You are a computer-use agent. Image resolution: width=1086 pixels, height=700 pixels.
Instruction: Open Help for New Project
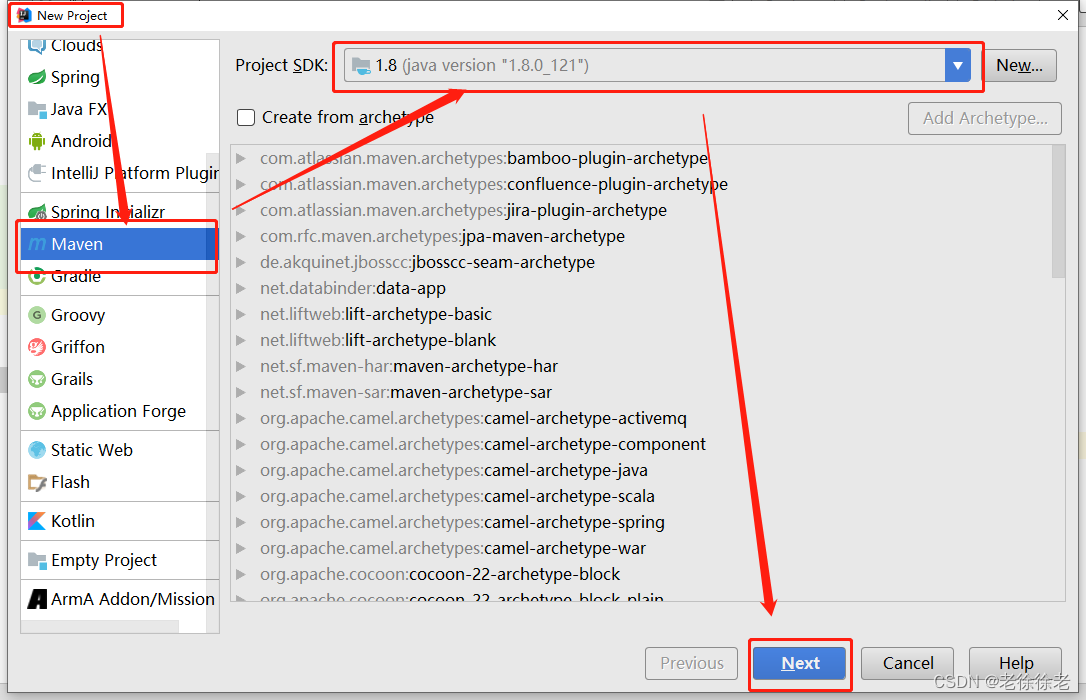click(1015, 663)
